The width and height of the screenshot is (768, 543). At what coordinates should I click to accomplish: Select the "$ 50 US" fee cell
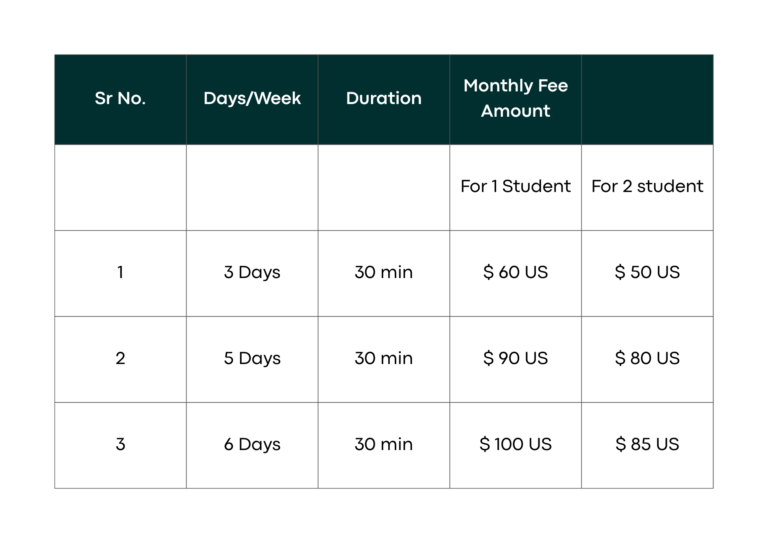pyautogui.click(x=647, y=272)
